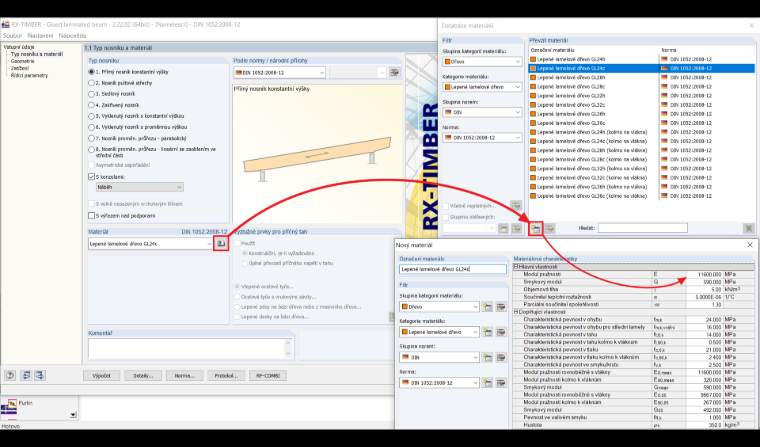Open the Materiál combo showing Lepené lamelové dřevo GL24c
Screen dimensions: 760x447
coord(150,244)
